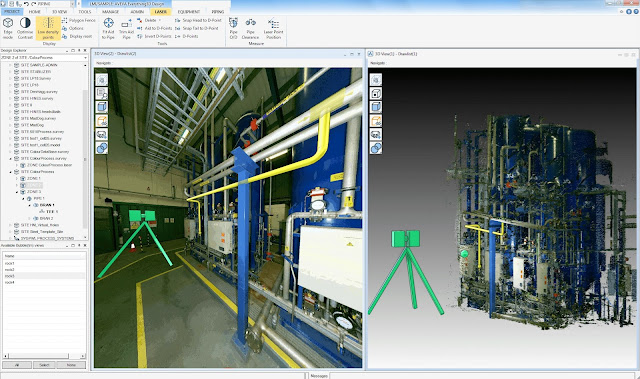640x379 pixels.
Task: Click Display reset in ribbon
Action: [77, 36]
